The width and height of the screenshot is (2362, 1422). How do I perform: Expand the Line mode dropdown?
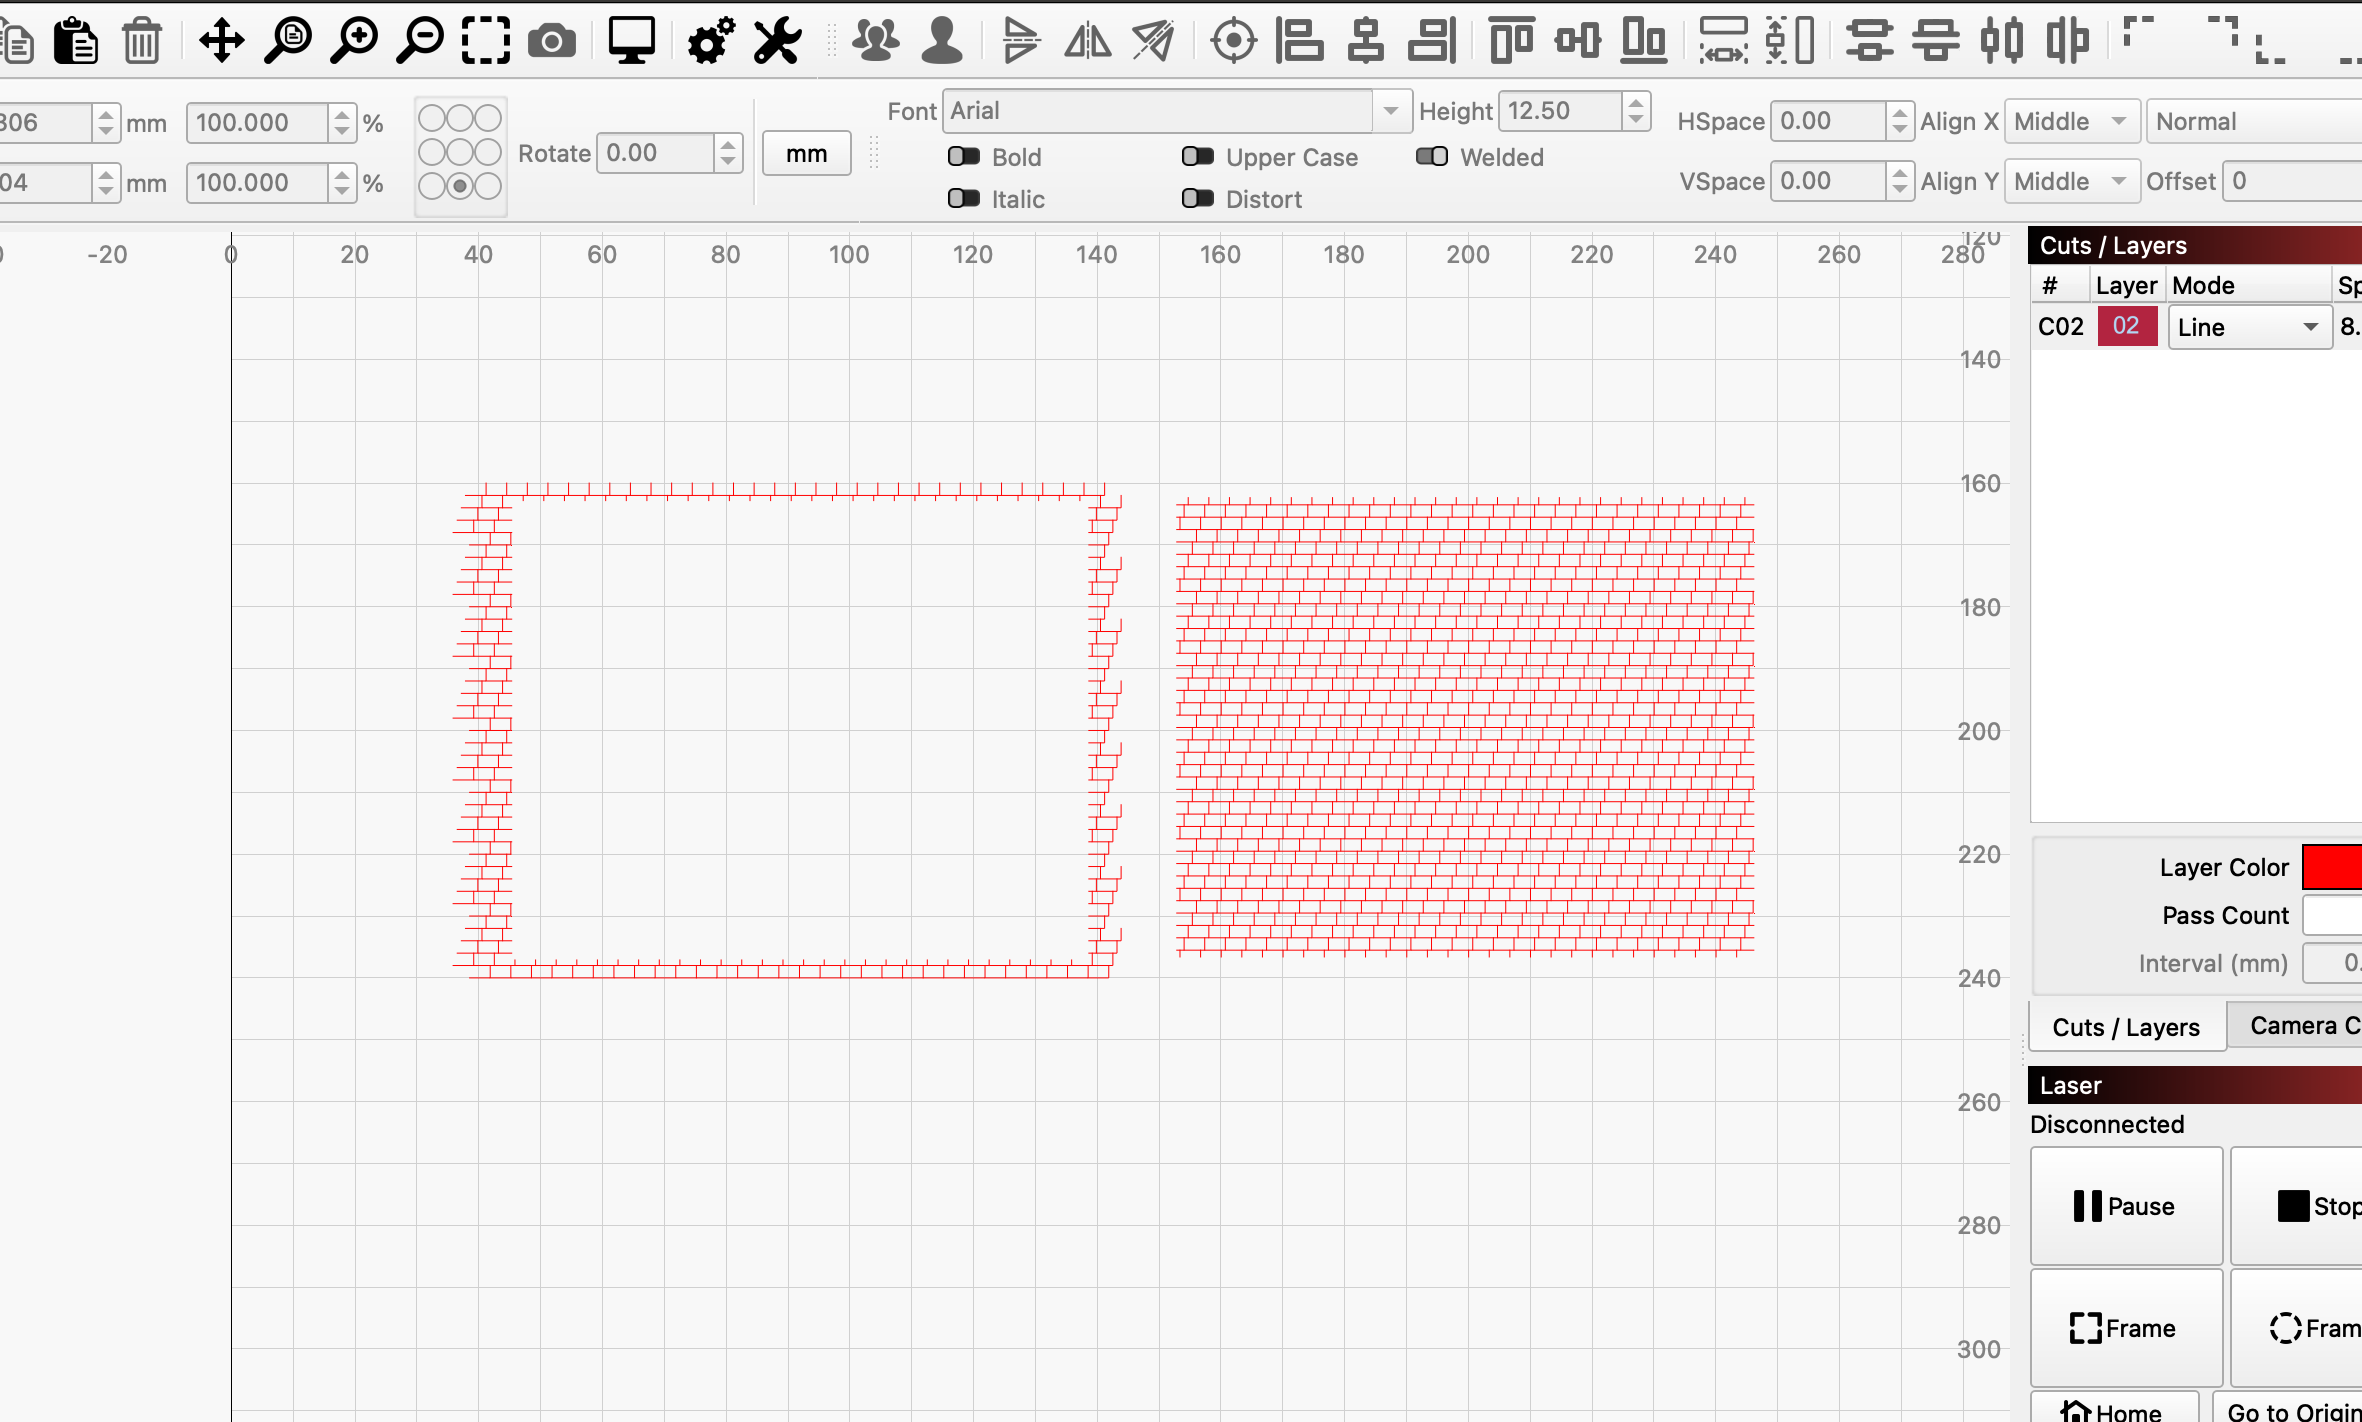click(2249, 328)
